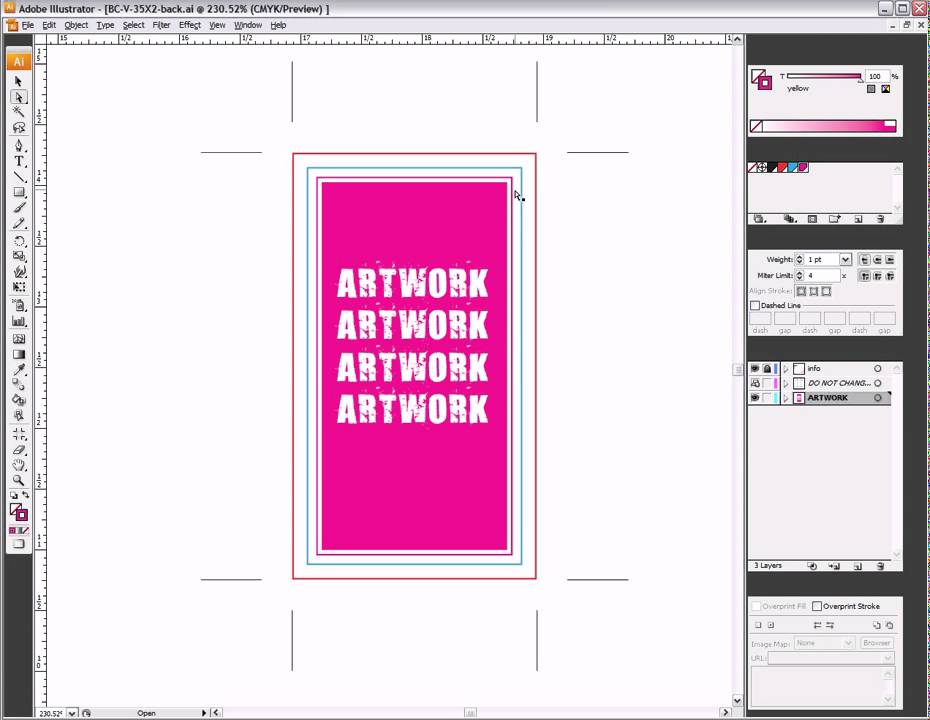Click the Miter Limit stepper arrows
The height and width of the screenshot is (720, 930).
[800, 275]
